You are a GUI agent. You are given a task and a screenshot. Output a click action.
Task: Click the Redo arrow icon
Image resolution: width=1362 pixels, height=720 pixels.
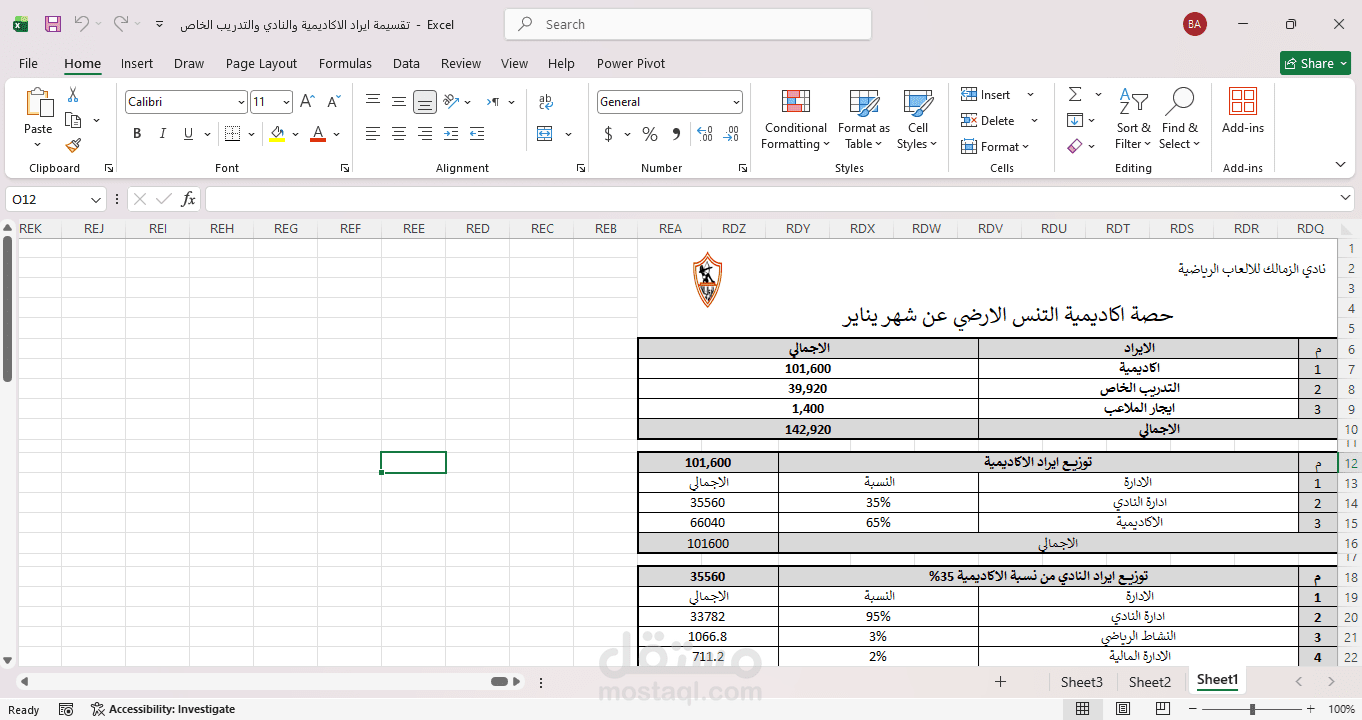tap(120, 24)
